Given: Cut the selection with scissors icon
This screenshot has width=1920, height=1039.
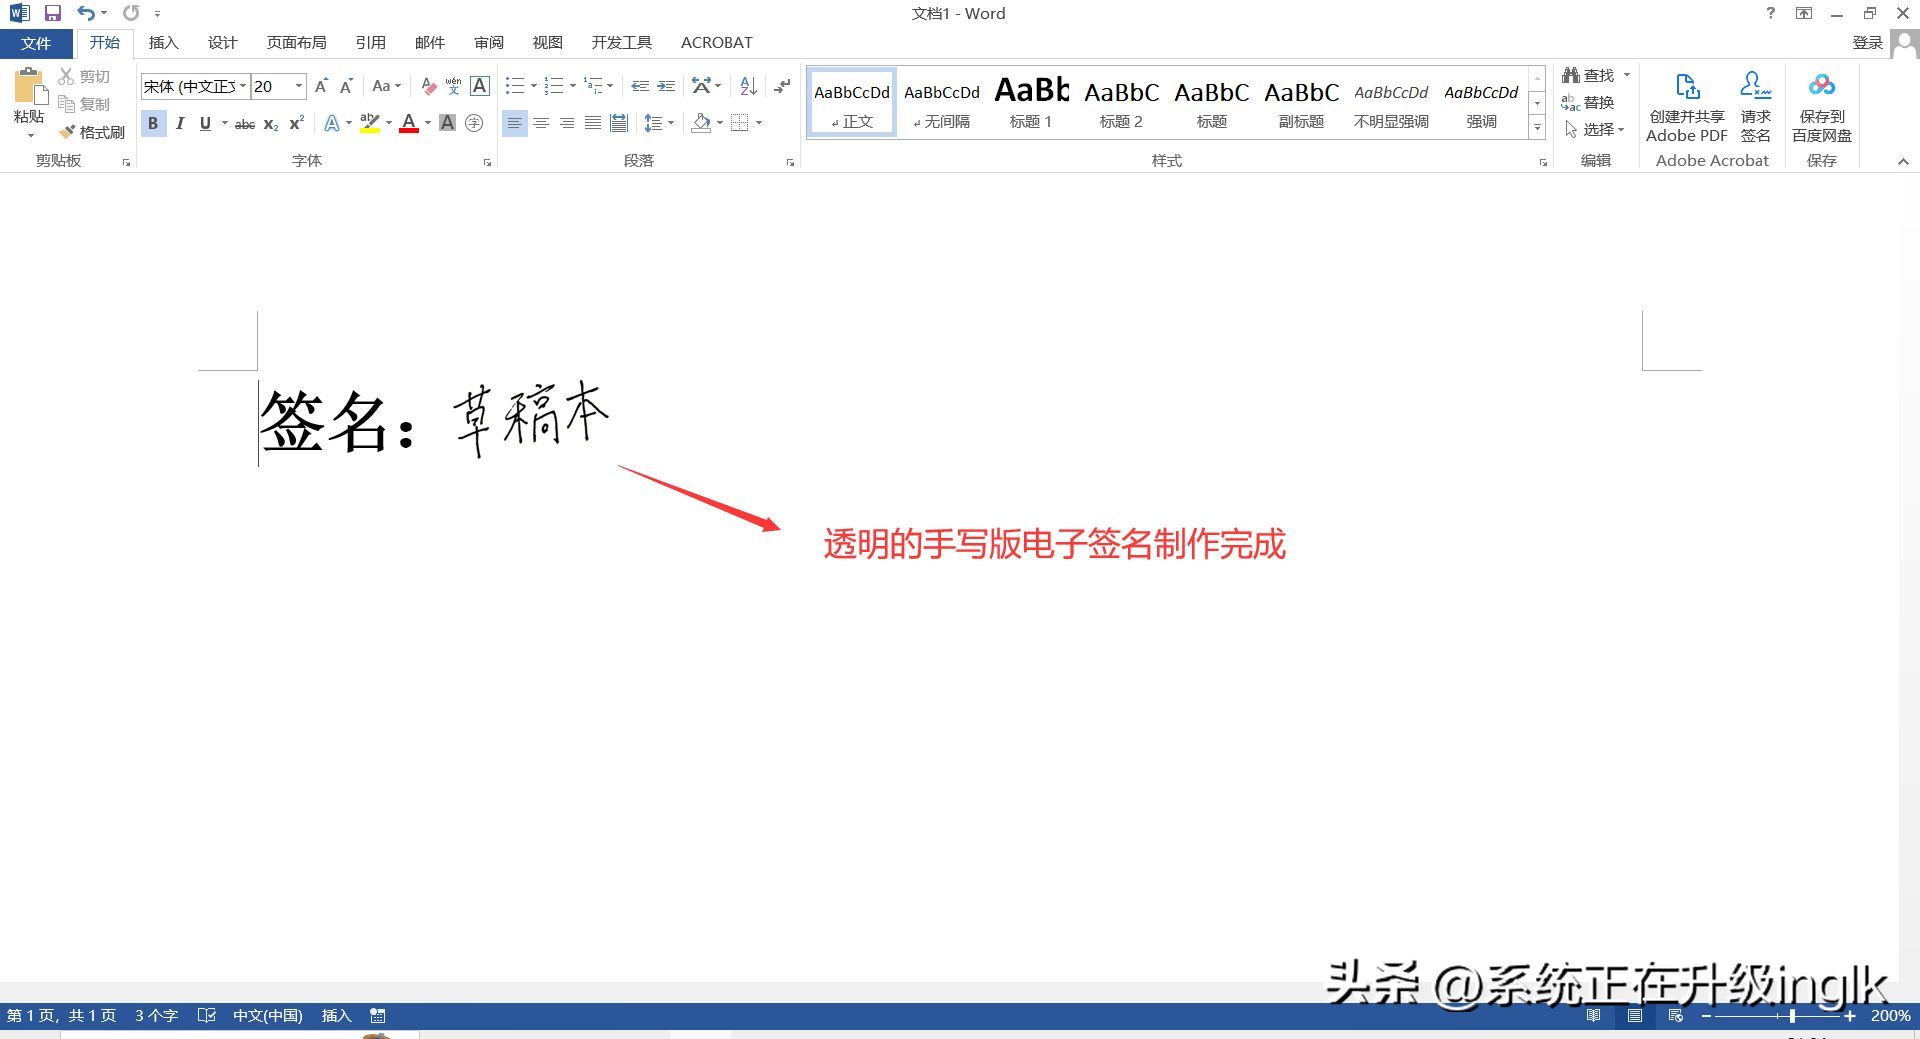Looking at the screenshot, I should pyautogui.click(x=84, y=76).
